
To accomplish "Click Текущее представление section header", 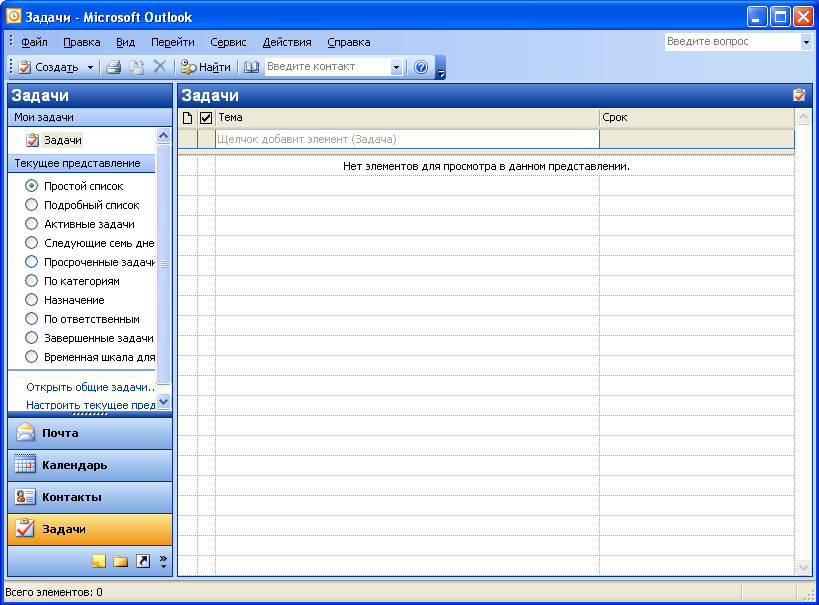I will point(81,163).
